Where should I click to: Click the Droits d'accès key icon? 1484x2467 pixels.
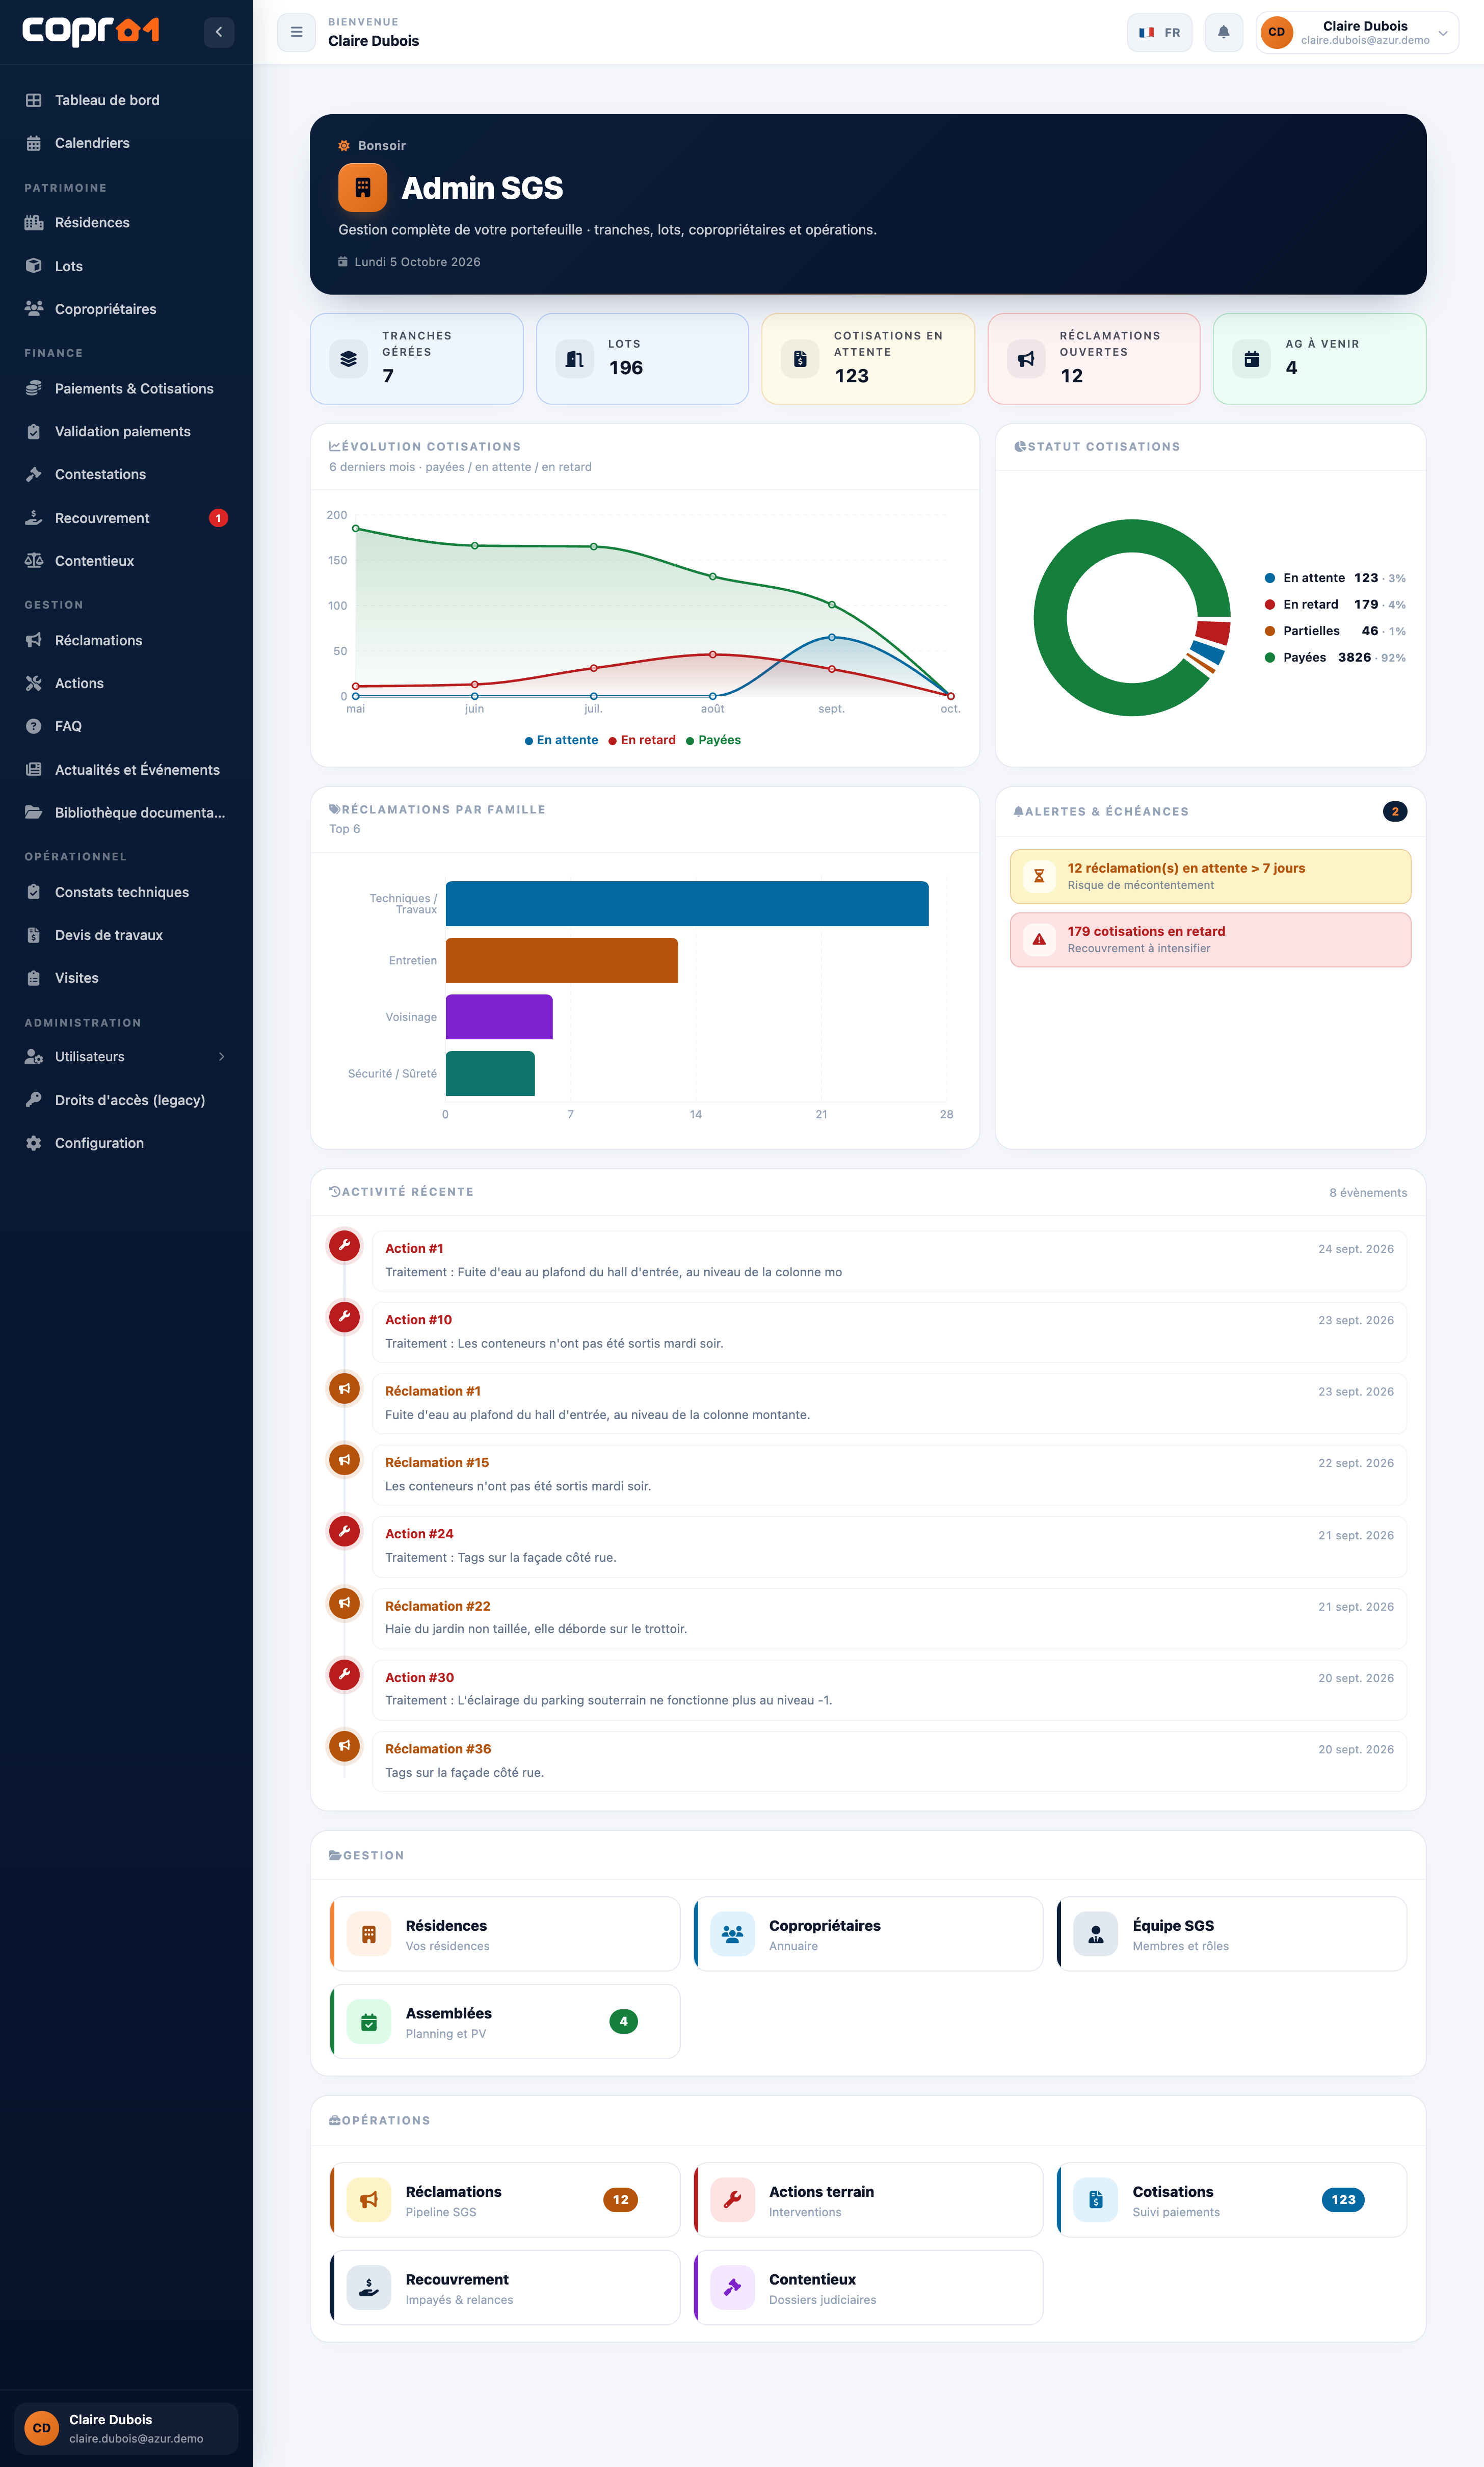point(34,1100)
